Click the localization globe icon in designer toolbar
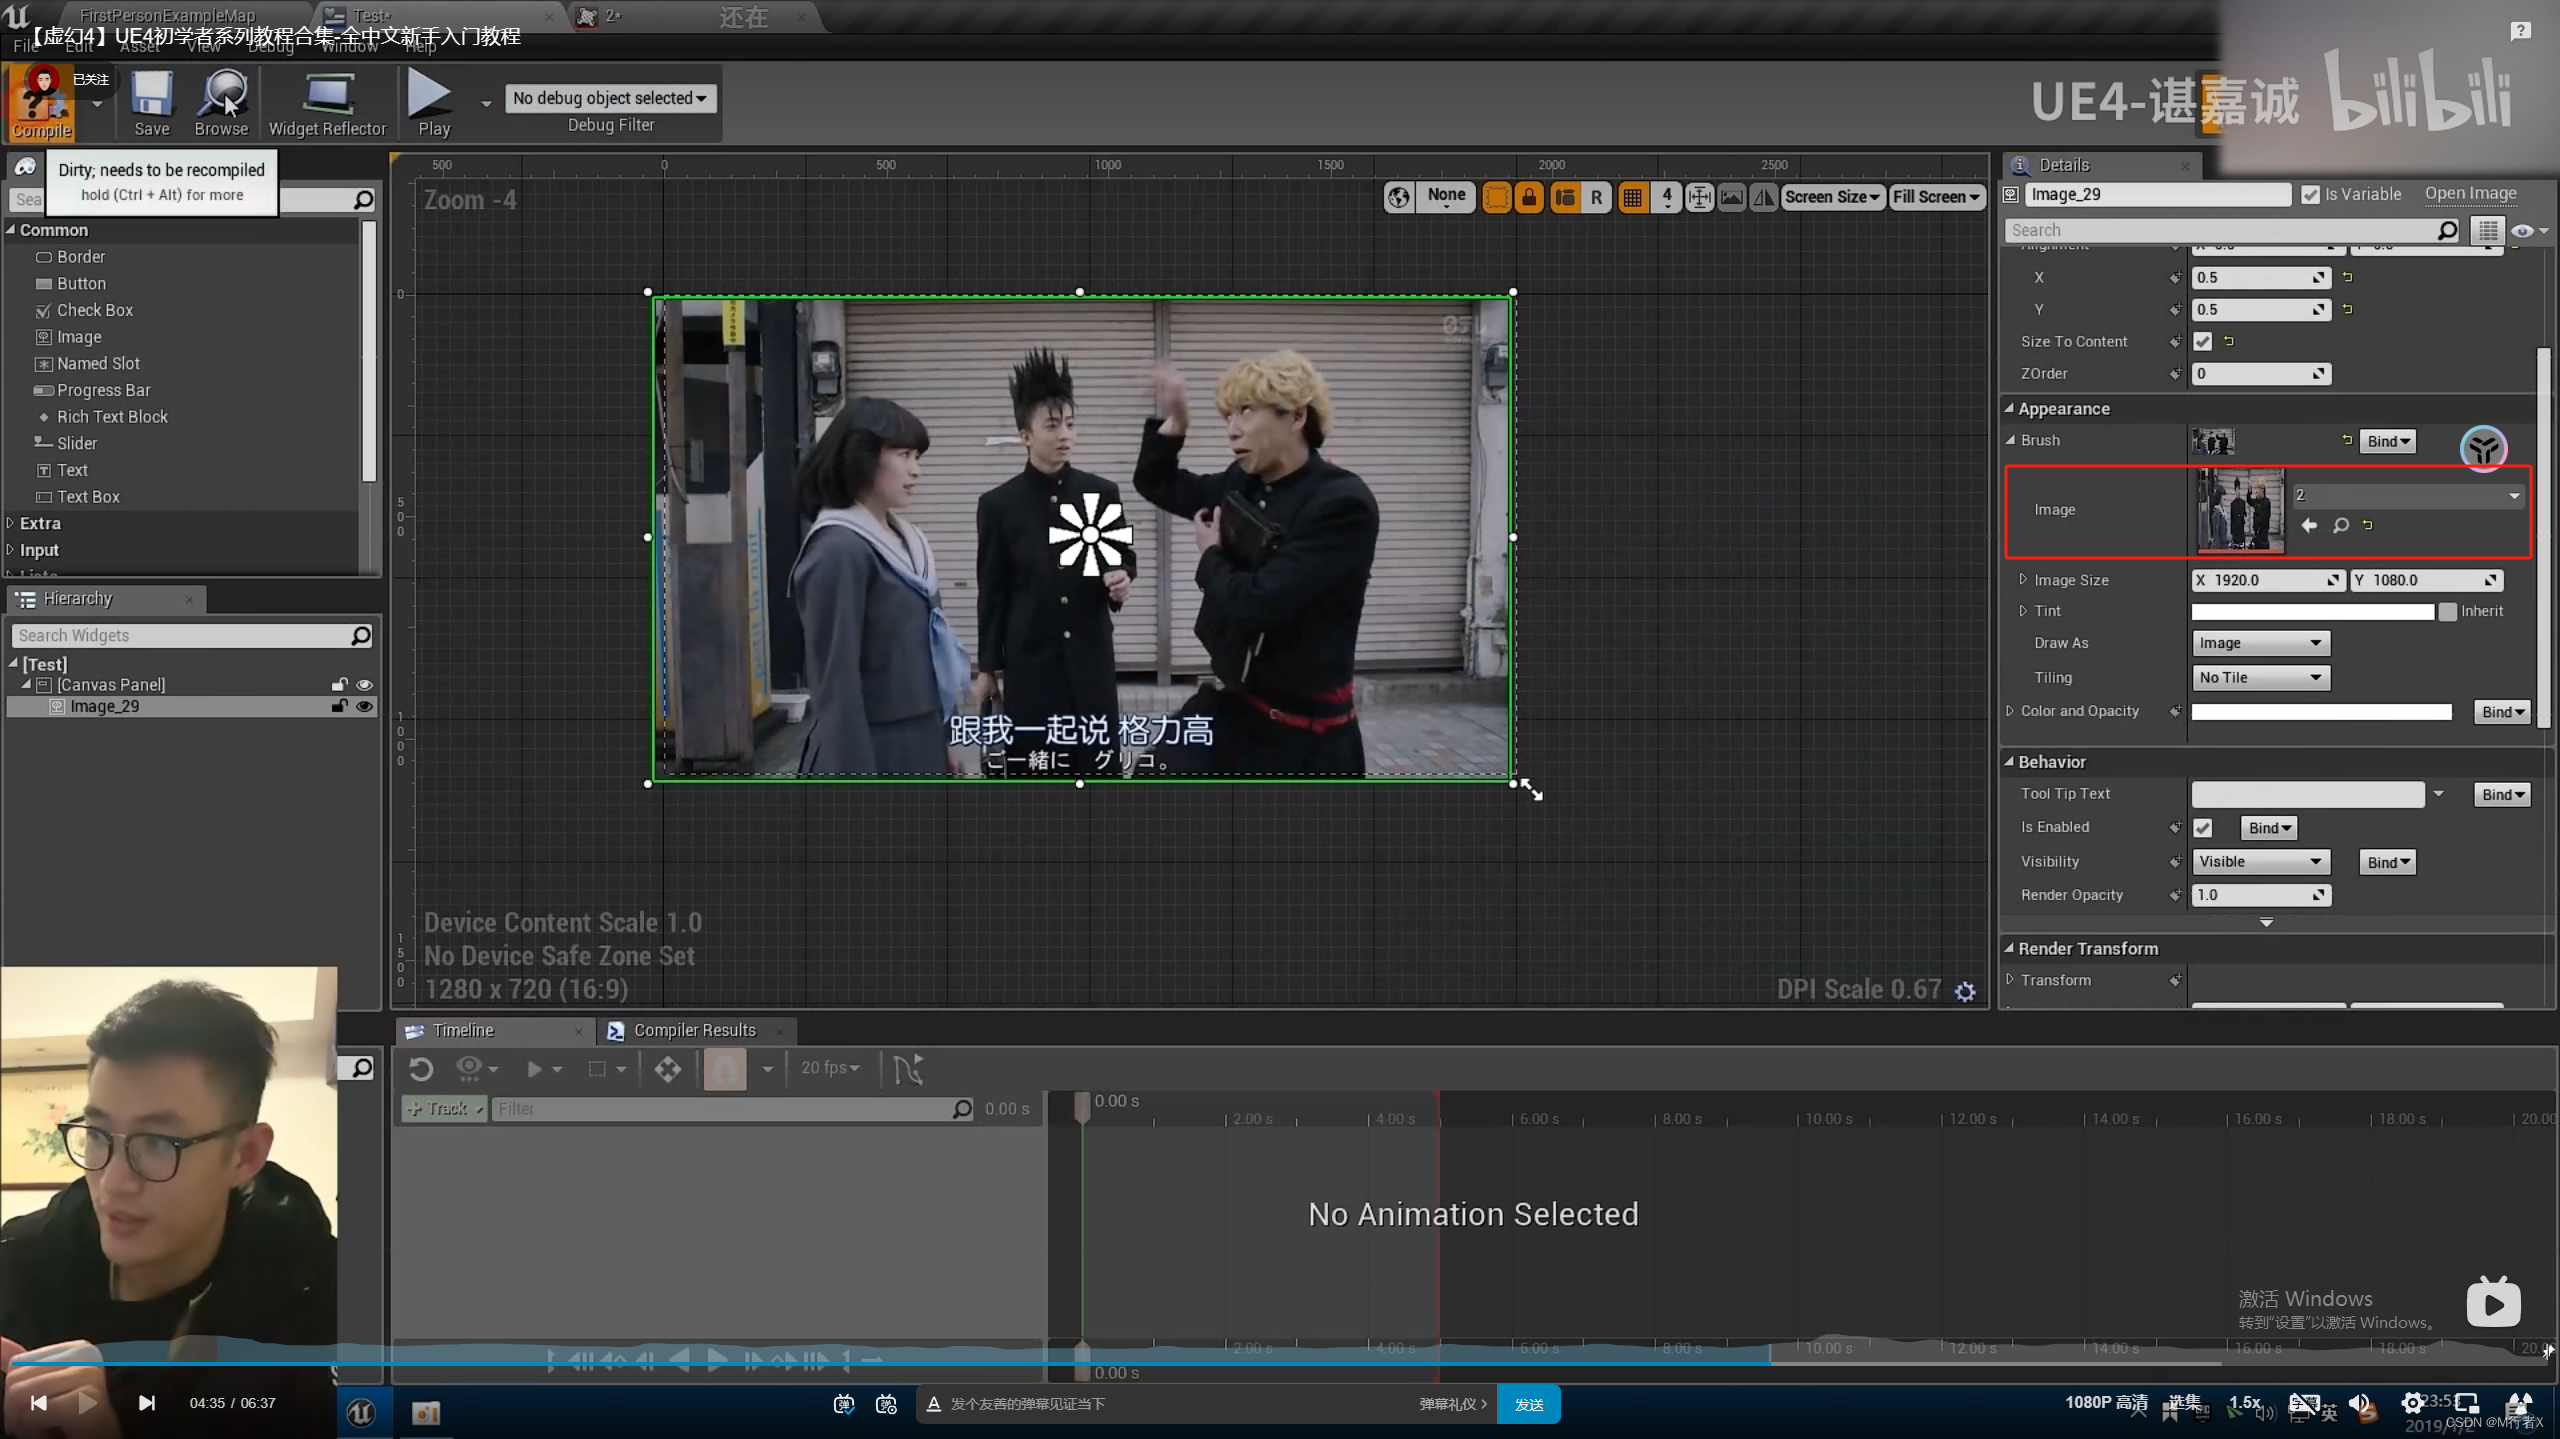The image size is (2560, 1439). tap(1398, 197)
